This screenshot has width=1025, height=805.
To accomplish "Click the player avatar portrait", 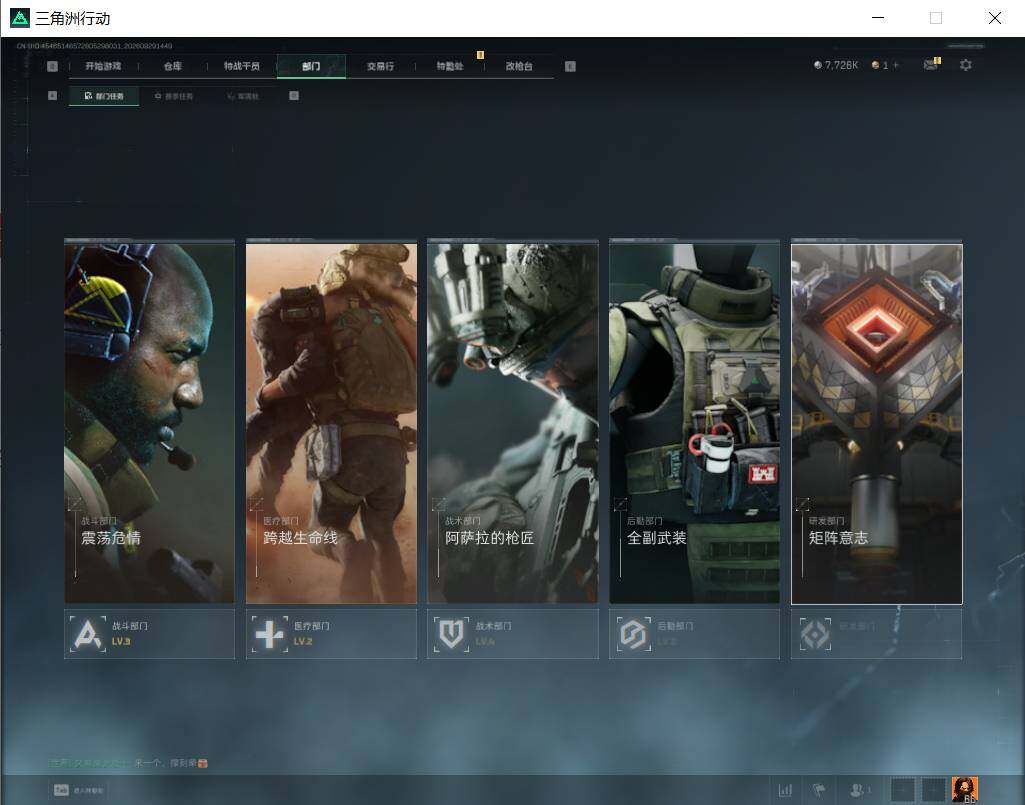I will click(964, 789).
